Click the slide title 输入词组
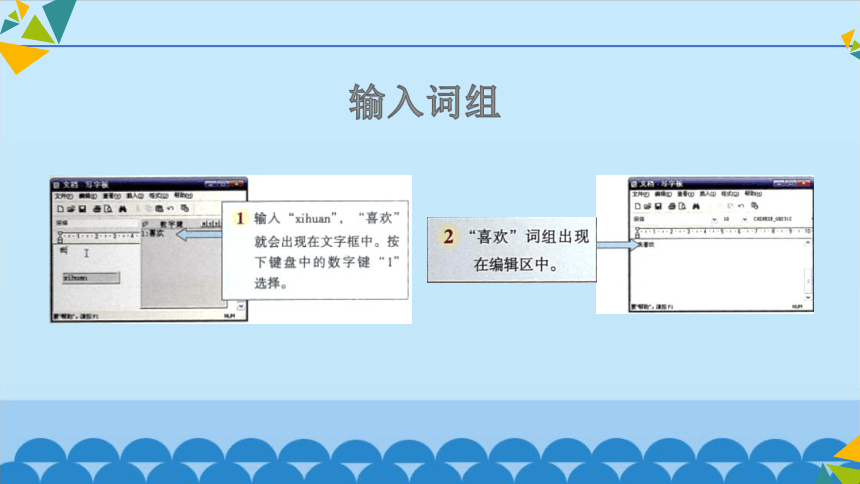 (x=425, y=102)
